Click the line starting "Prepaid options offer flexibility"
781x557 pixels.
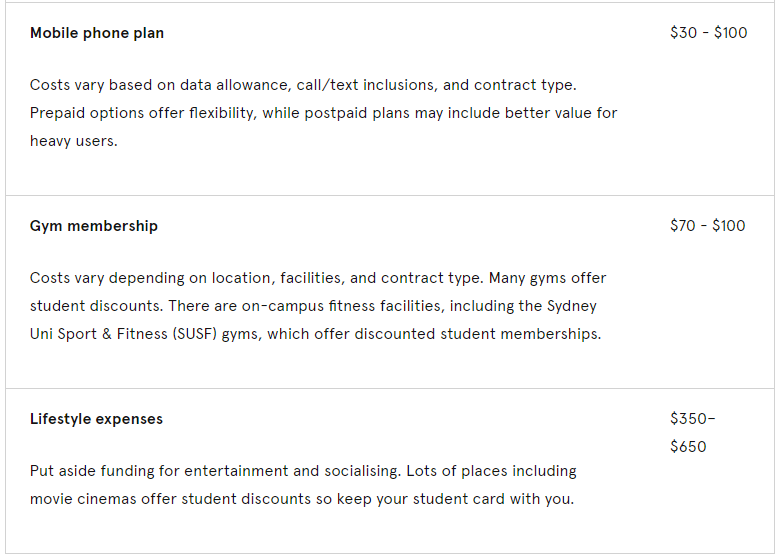[323, 113]
